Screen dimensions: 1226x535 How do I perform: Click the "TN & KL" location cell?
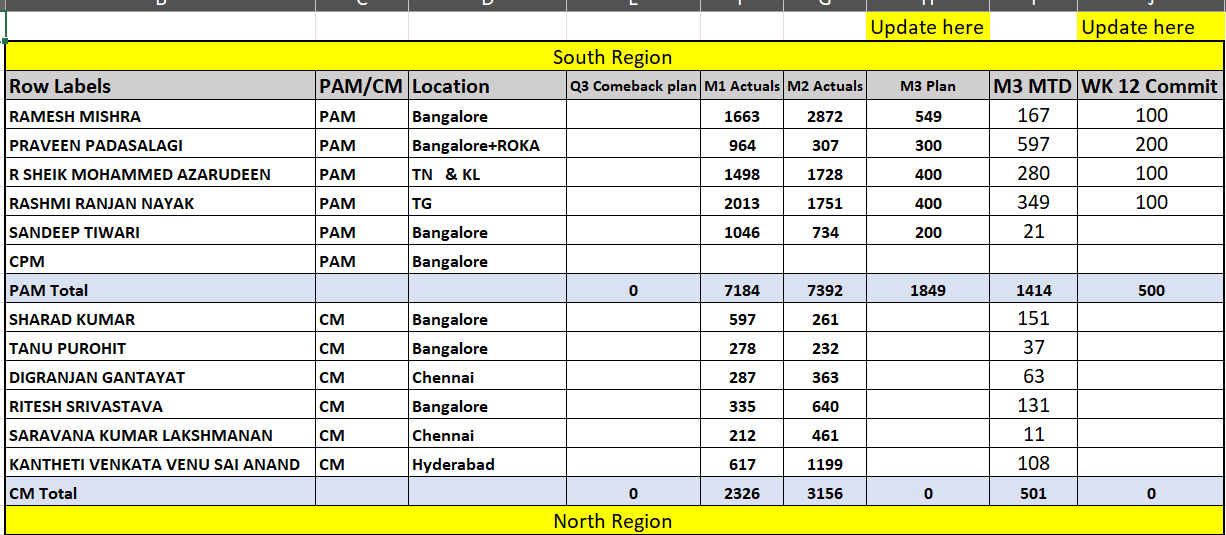point(453,174)
